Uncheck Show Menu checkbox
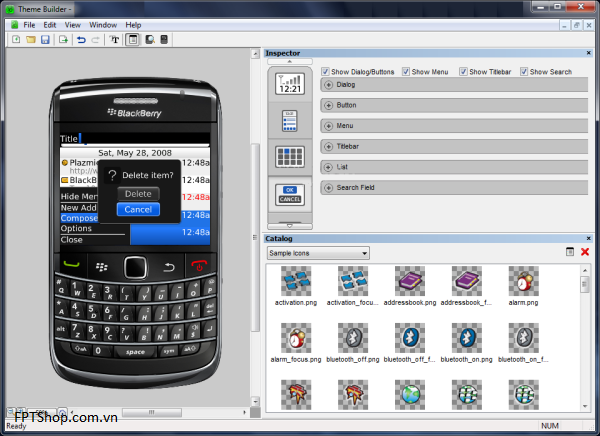 point(406,72)
